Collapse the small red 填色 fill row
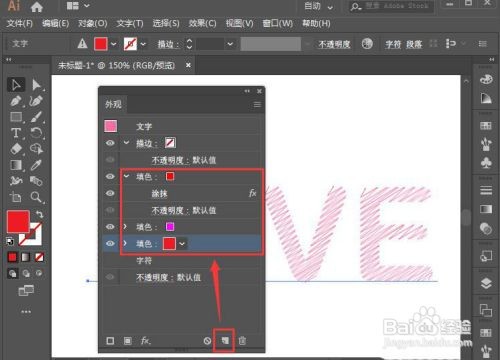This screenshot has height=360, width=500. point(126,176)
